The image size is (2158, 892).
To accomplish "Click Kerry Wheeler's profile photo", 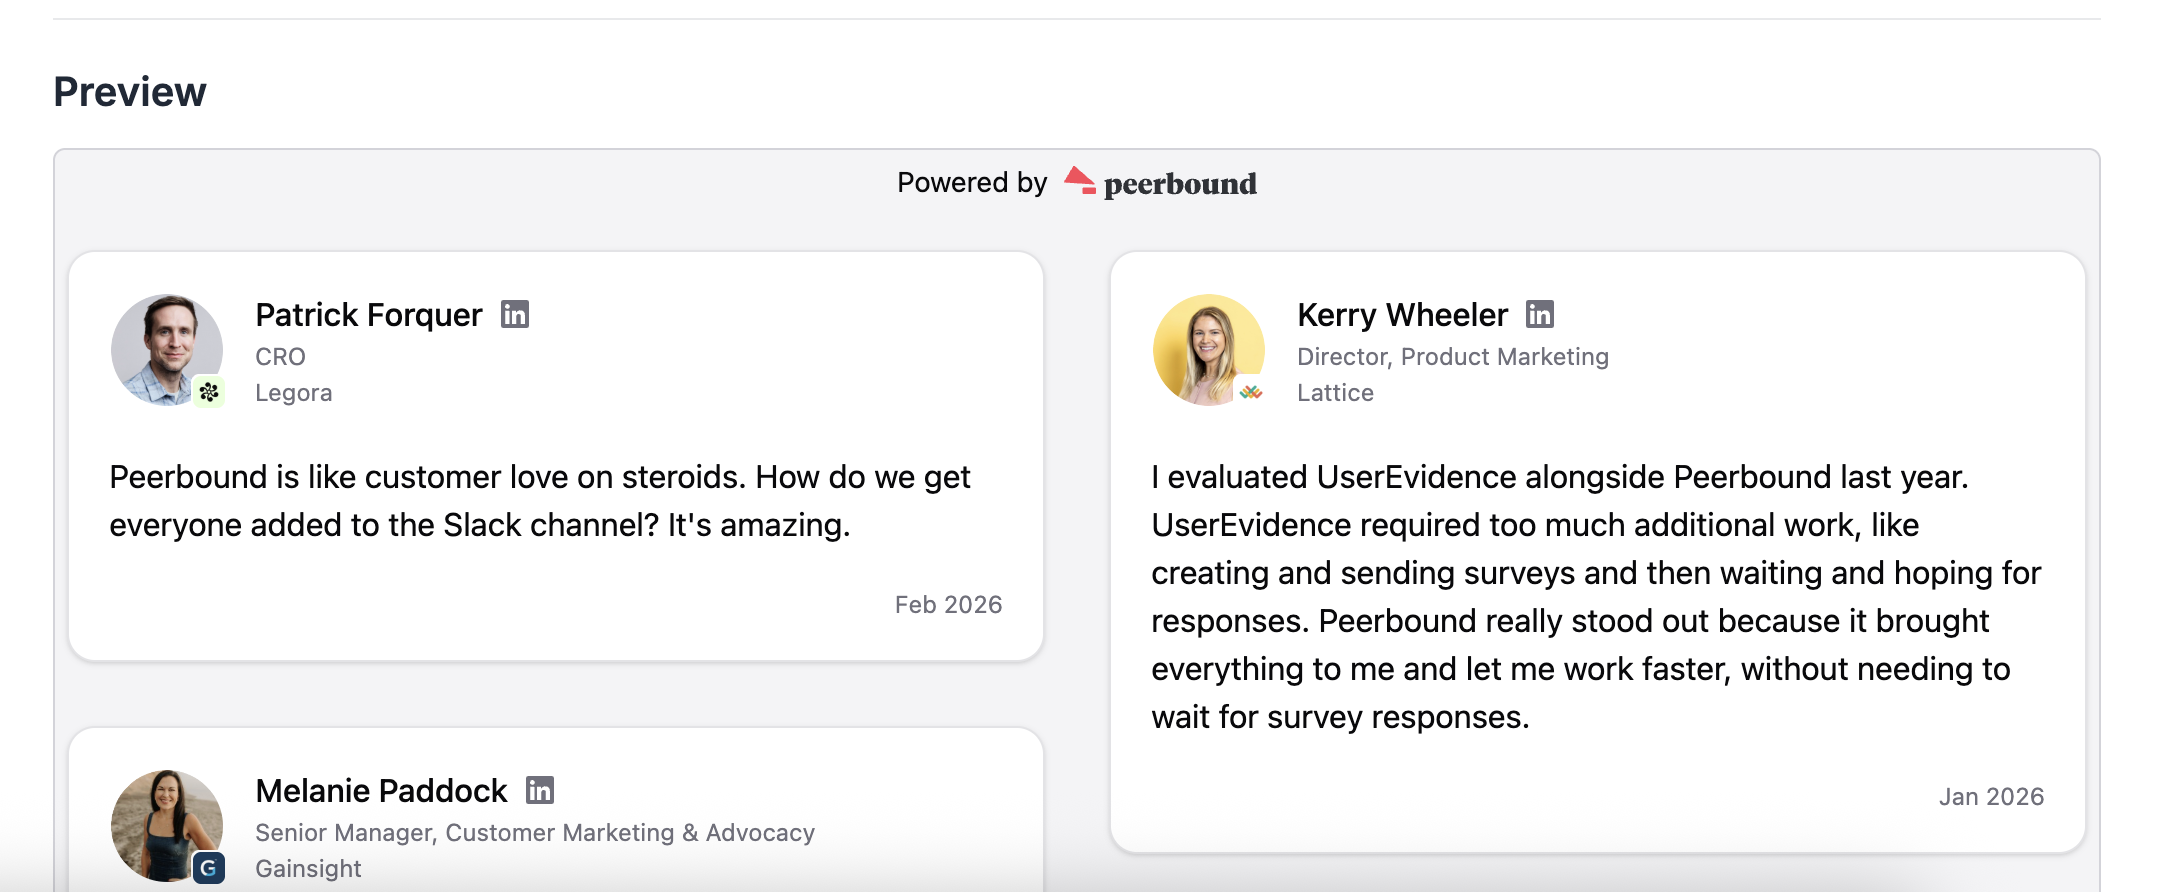I will (x=1209, y=350).
